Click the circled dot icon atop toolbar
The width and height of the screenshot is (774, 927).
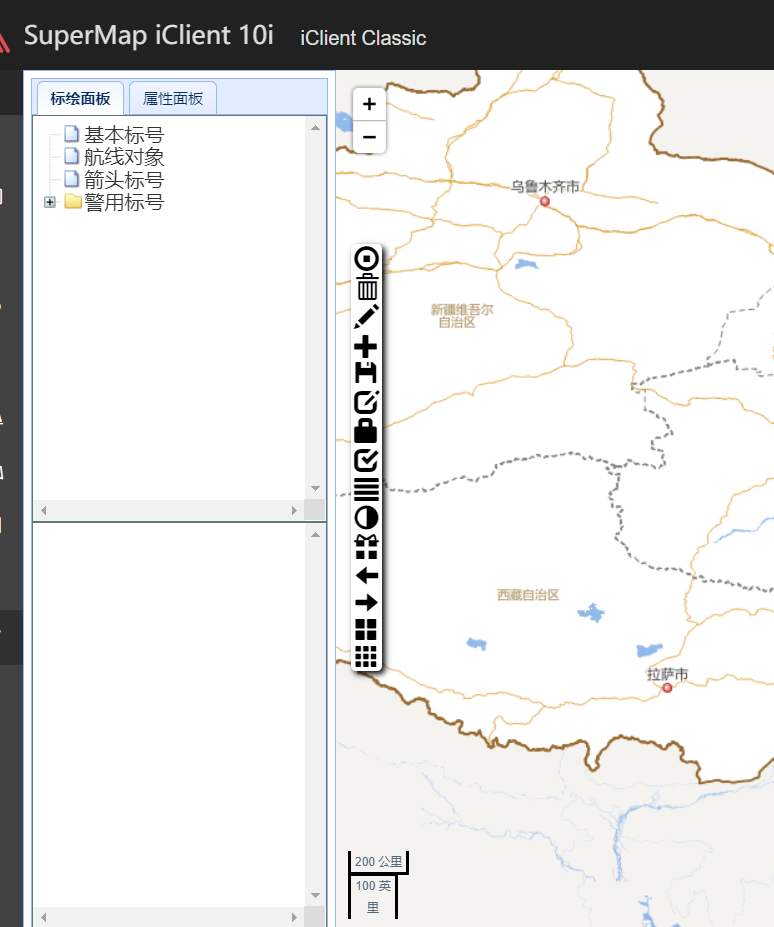click(x=367, y=259)
